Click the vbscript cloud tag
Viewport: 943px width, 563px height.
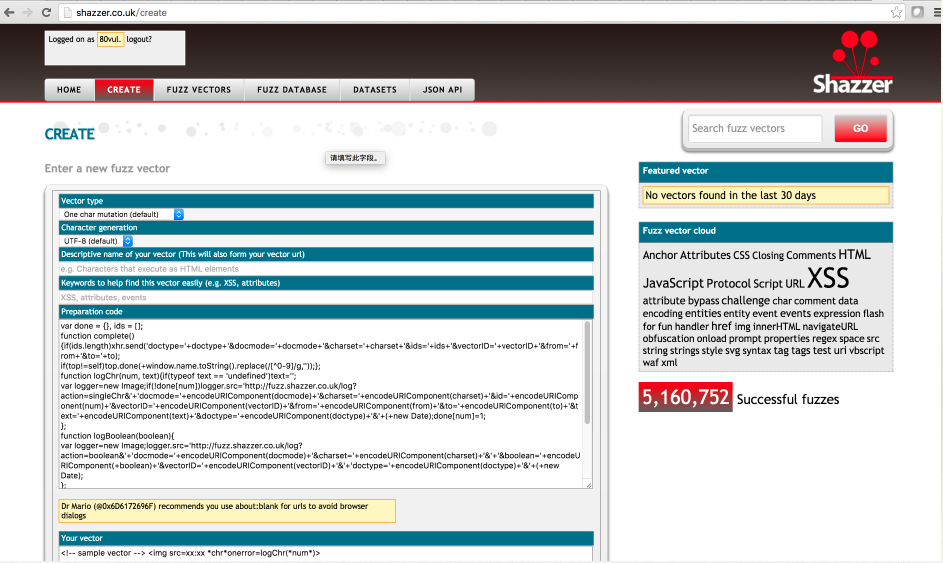(867, 351)
